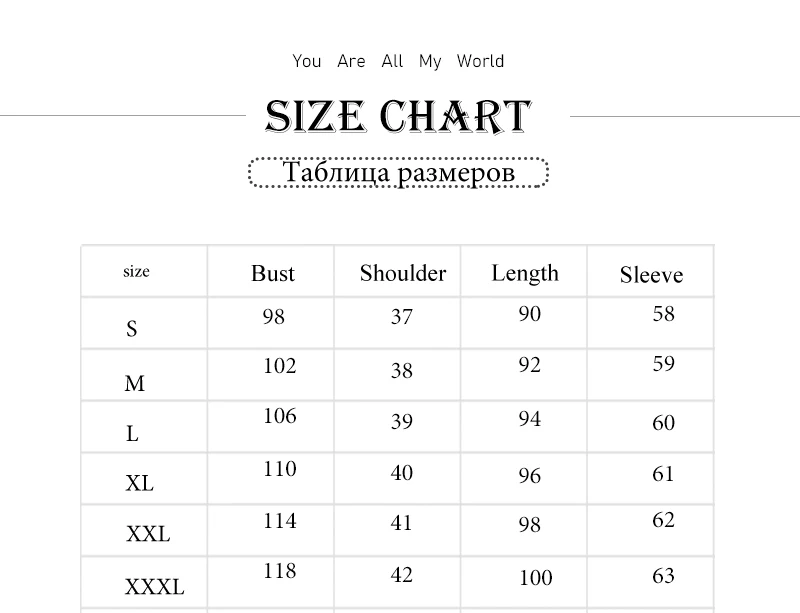Click bust value 98 for size S
The image size is (800, 613).
coord(273,316)
